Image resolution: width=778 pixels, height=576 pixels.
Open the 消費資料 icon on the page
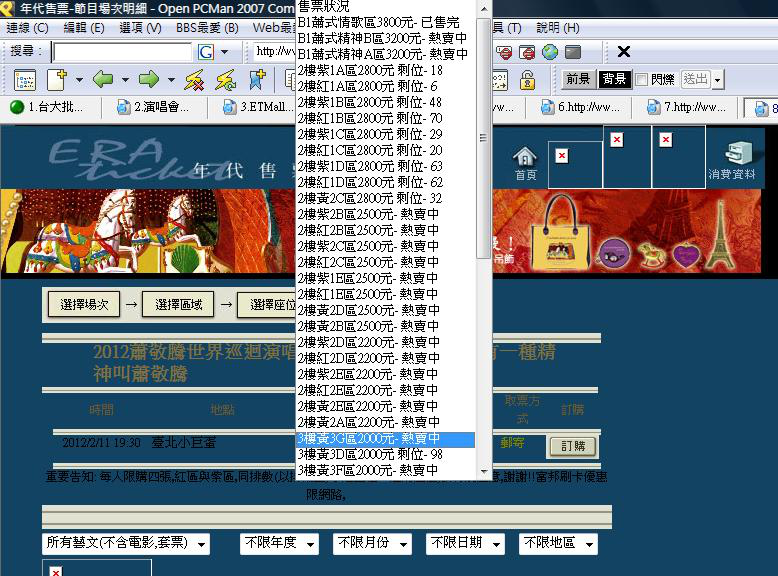coord(732,160)
